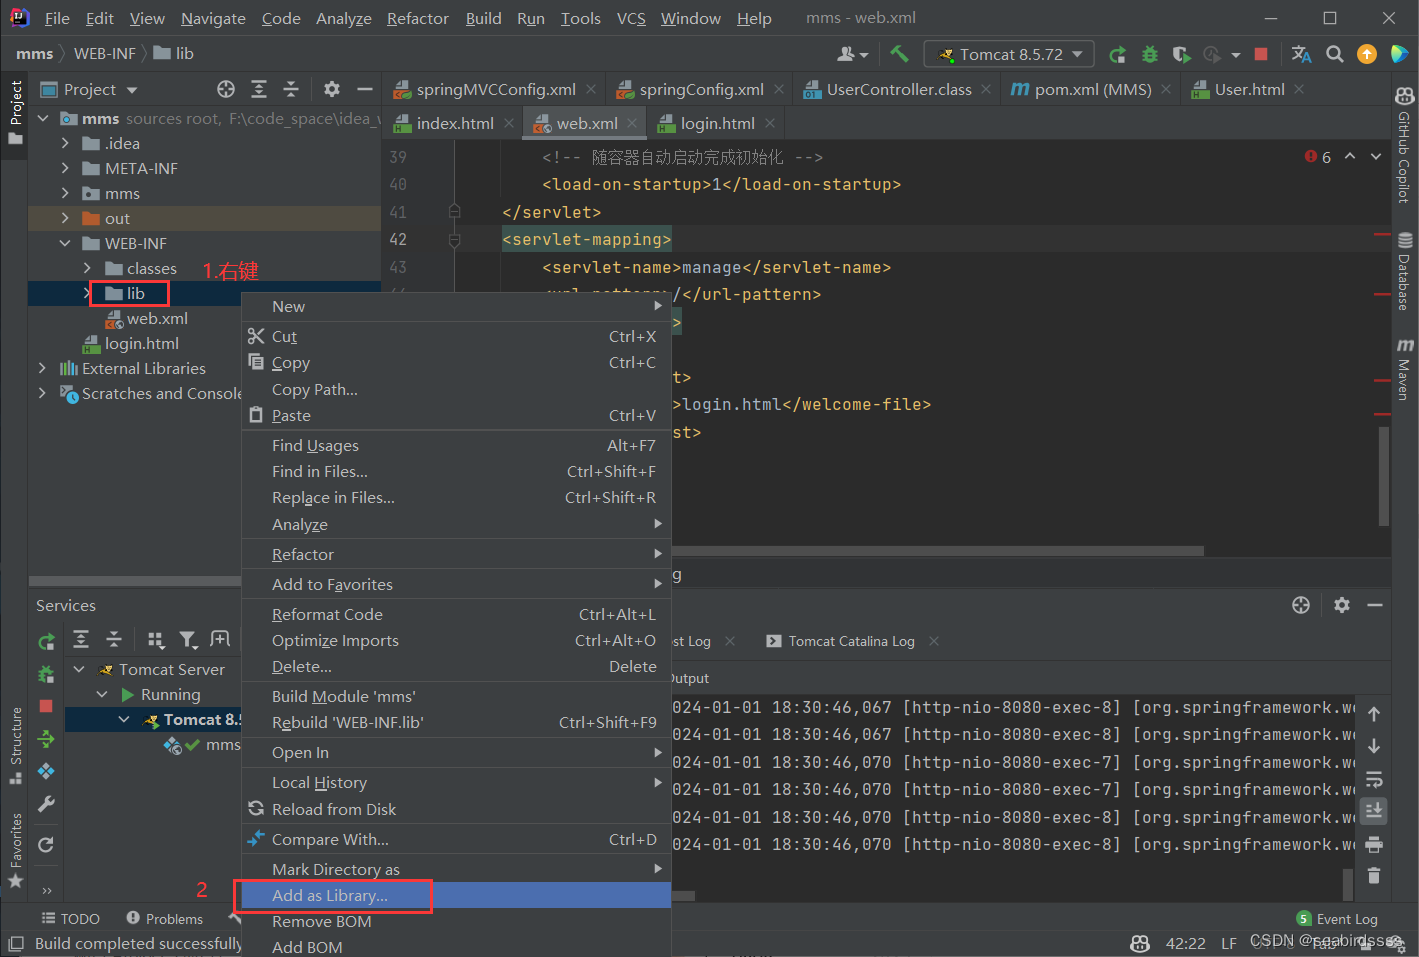
Task: Choose Add as Library... from context menu
Action: pyautogui.click(x=456, y=895)
